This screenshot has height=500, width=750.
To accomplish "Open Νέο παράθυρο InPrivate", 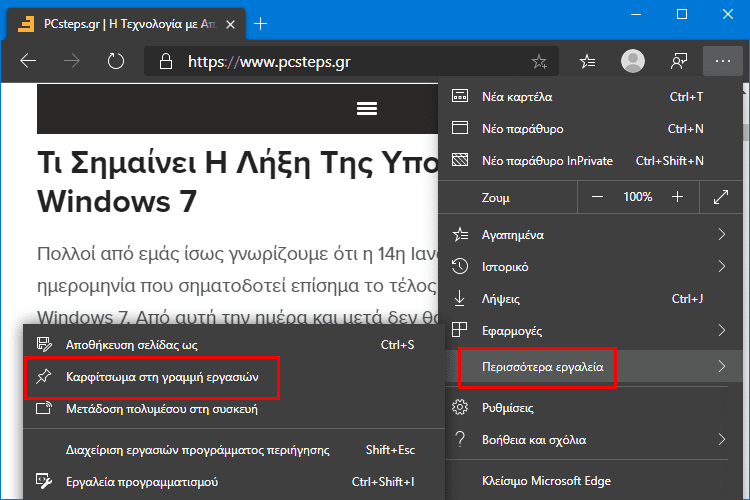I will coord(590,160).
